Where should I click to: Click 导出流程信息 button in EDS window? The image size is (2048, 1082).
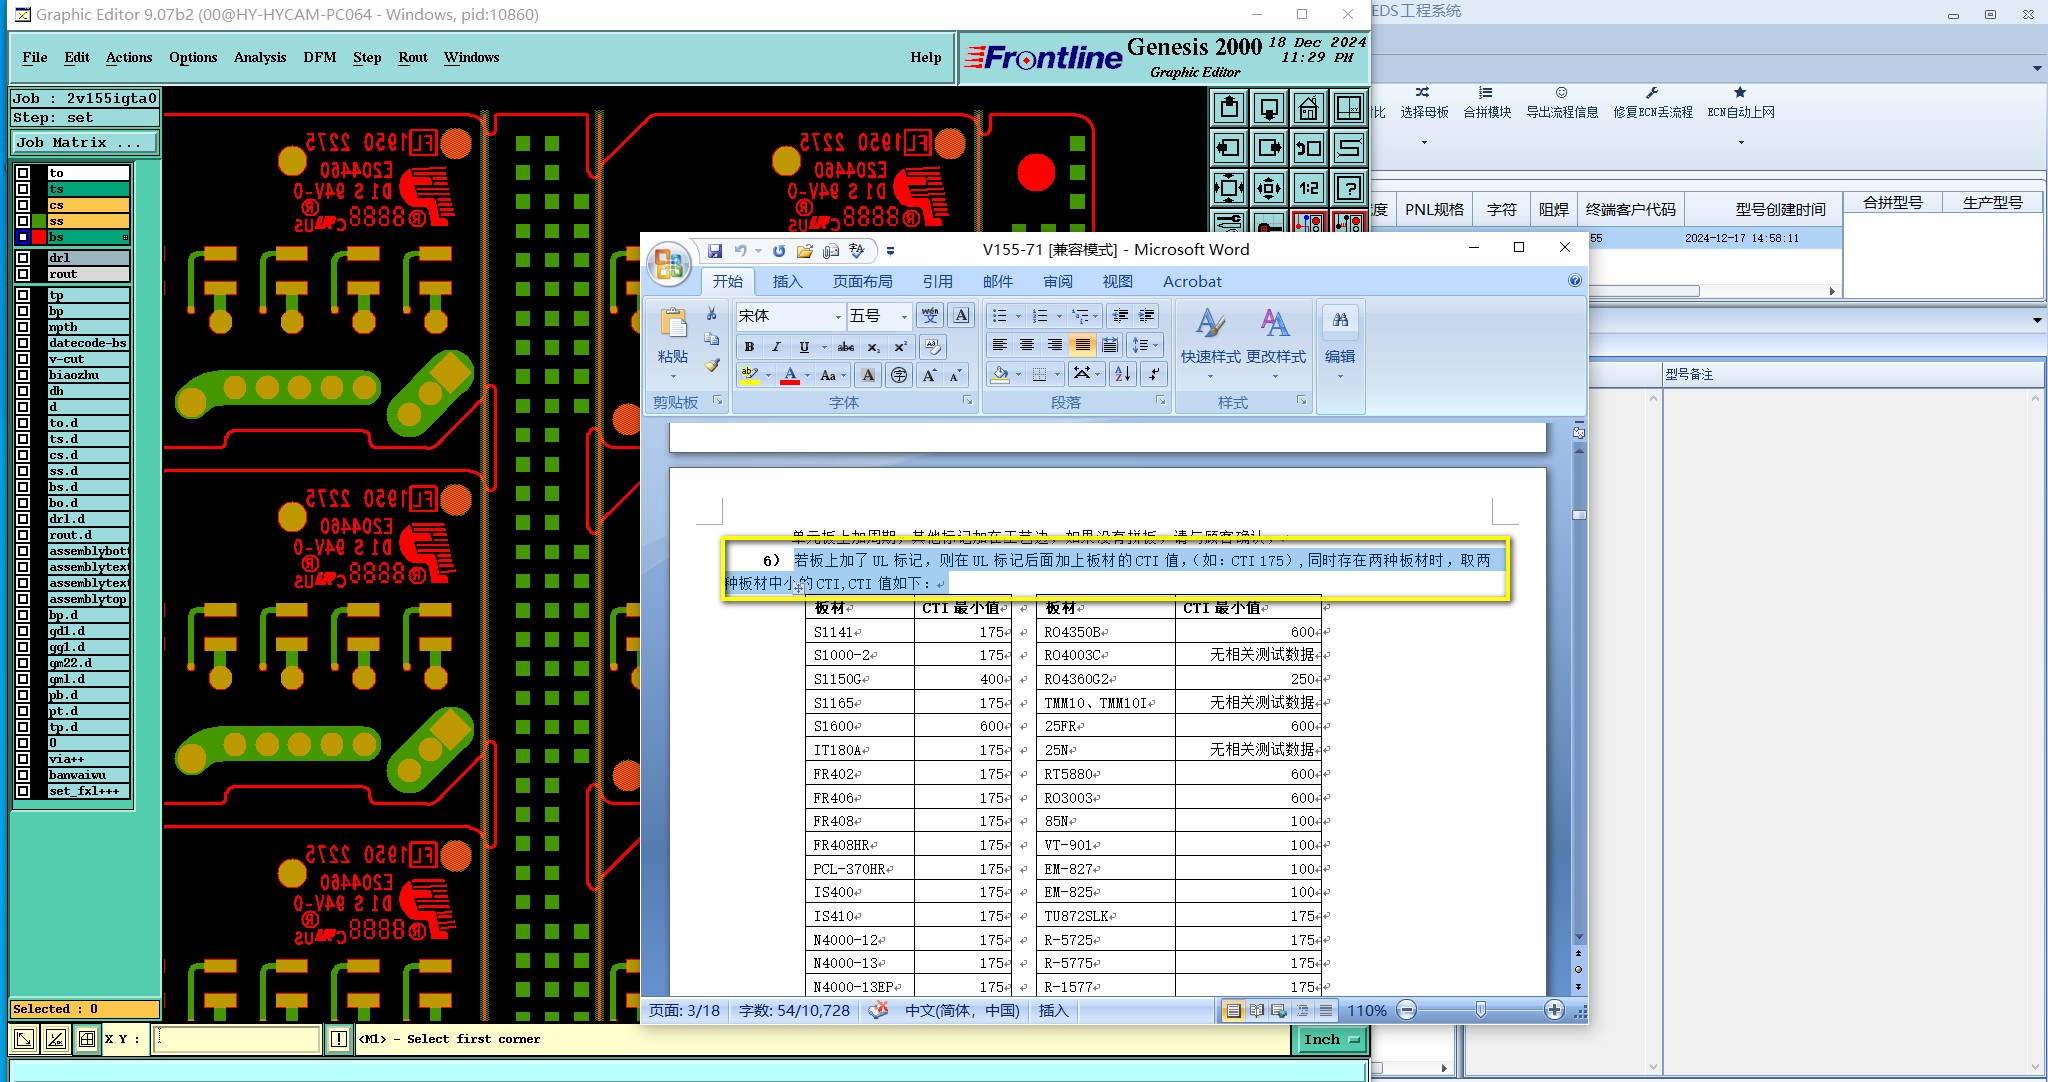[x=1562, y=103]
